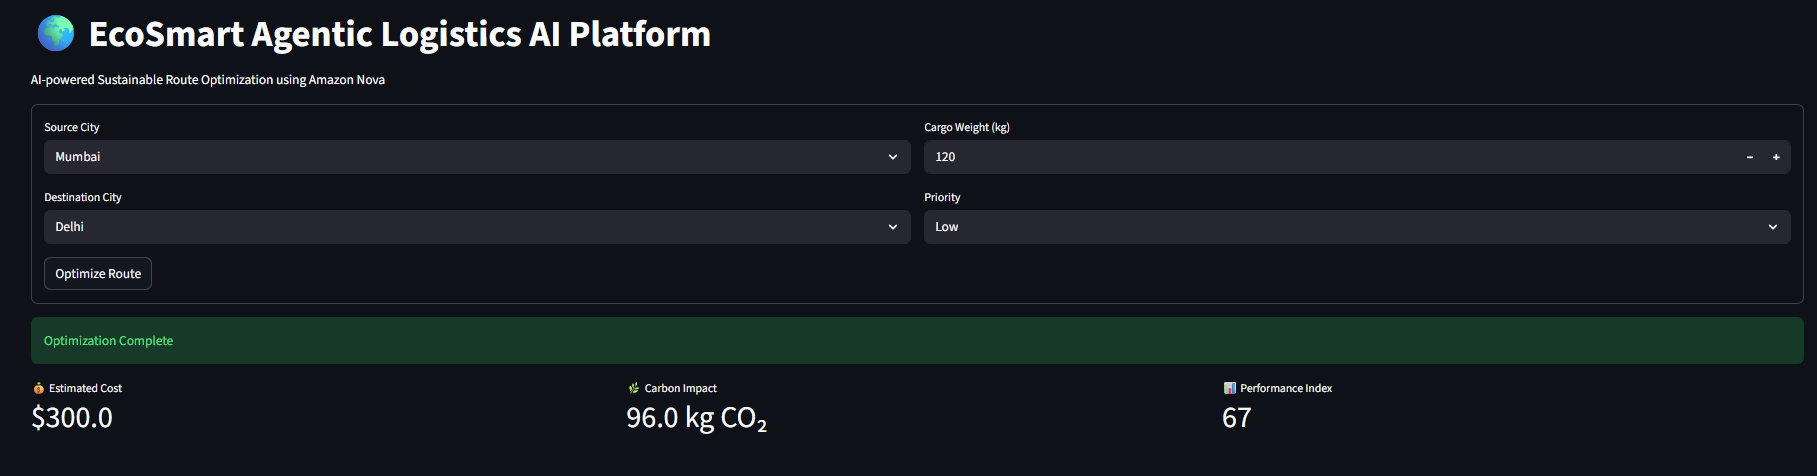Click the globe emoji icon in title
The width and height of the screenshot is (1817, 476).
pyautogui.click(x=56, y=33)
